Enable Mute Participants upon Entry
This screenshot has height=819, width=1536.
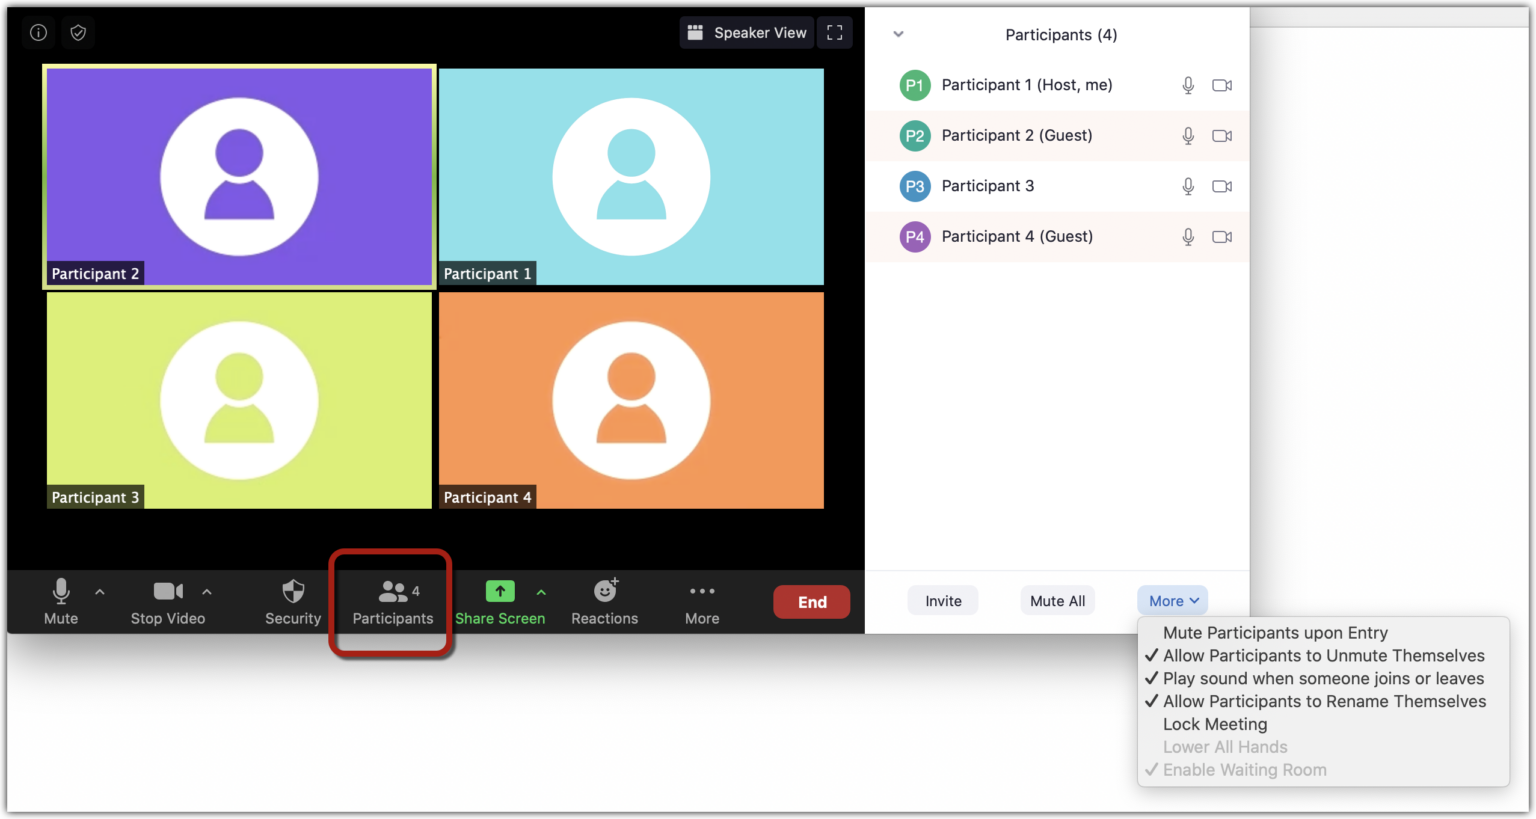[1275, 632]
